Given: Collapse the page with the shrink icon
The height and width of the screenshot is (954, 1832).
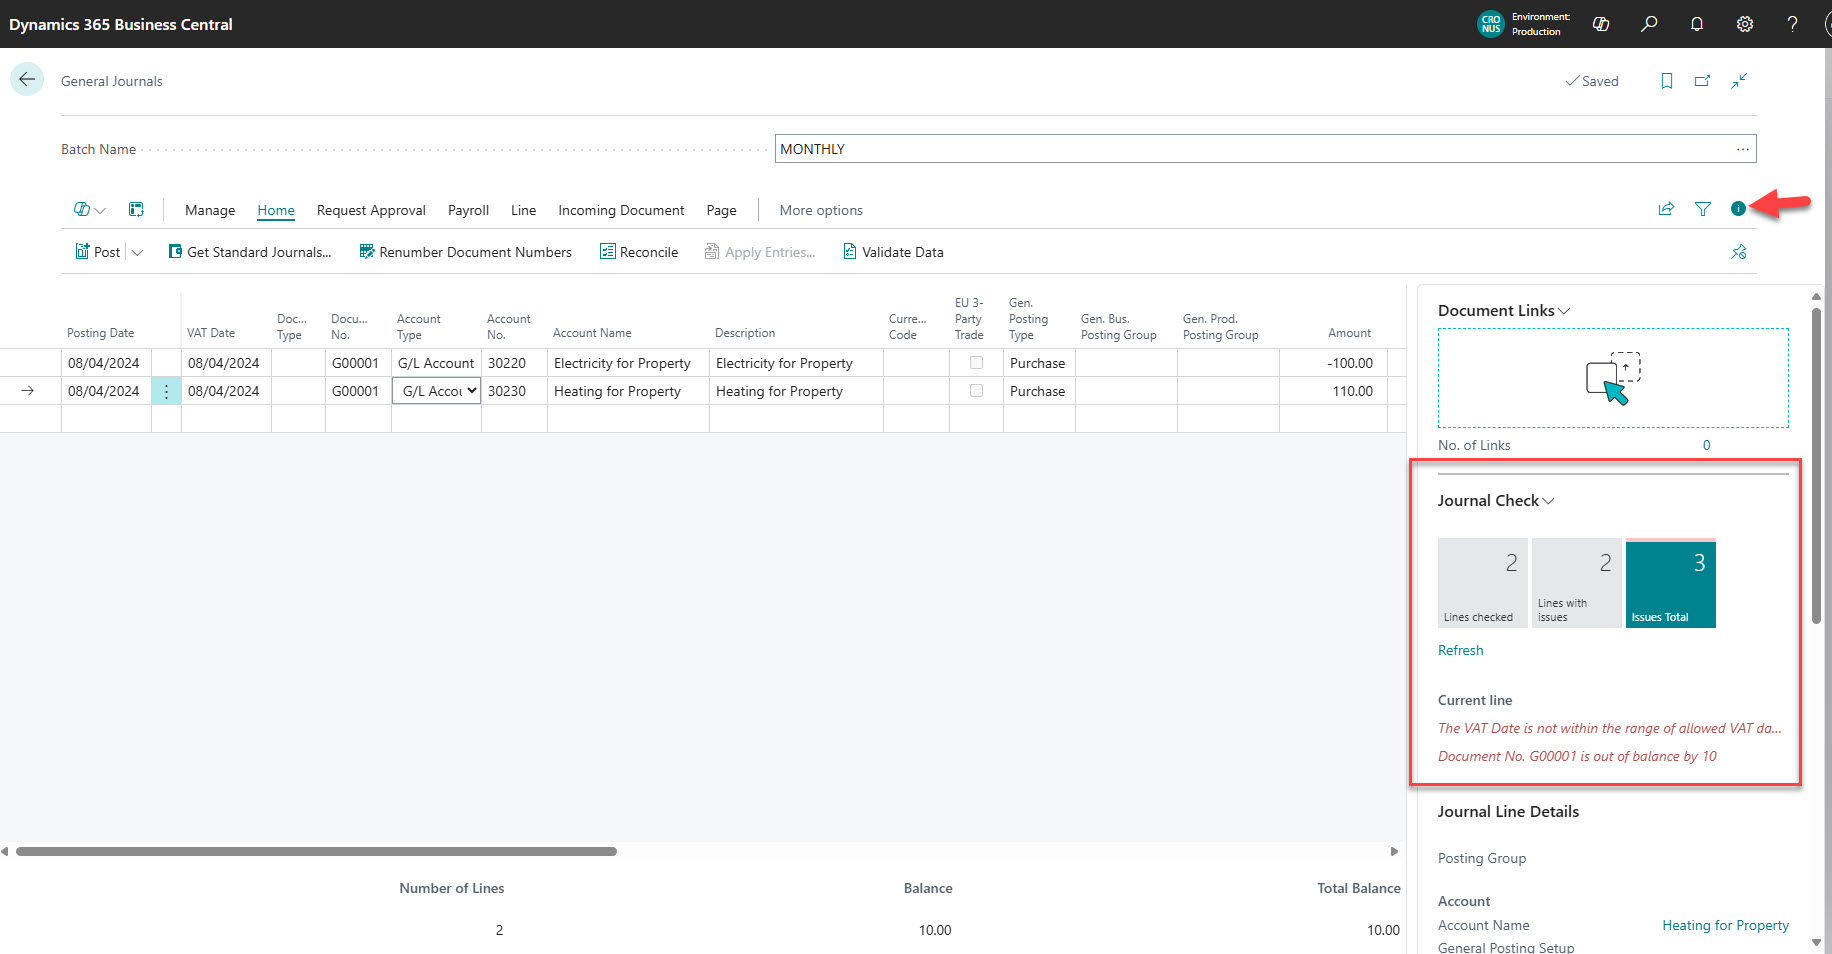Looking at the screenshot, I should click(1739, 81).
